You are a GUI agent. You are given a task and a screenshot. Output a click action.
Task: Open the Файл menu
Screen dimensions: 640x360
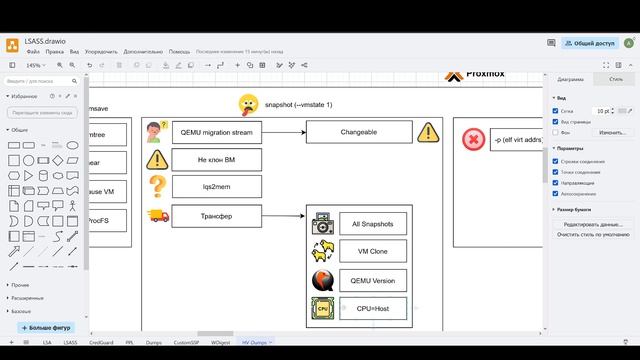(x=33, y=52)
